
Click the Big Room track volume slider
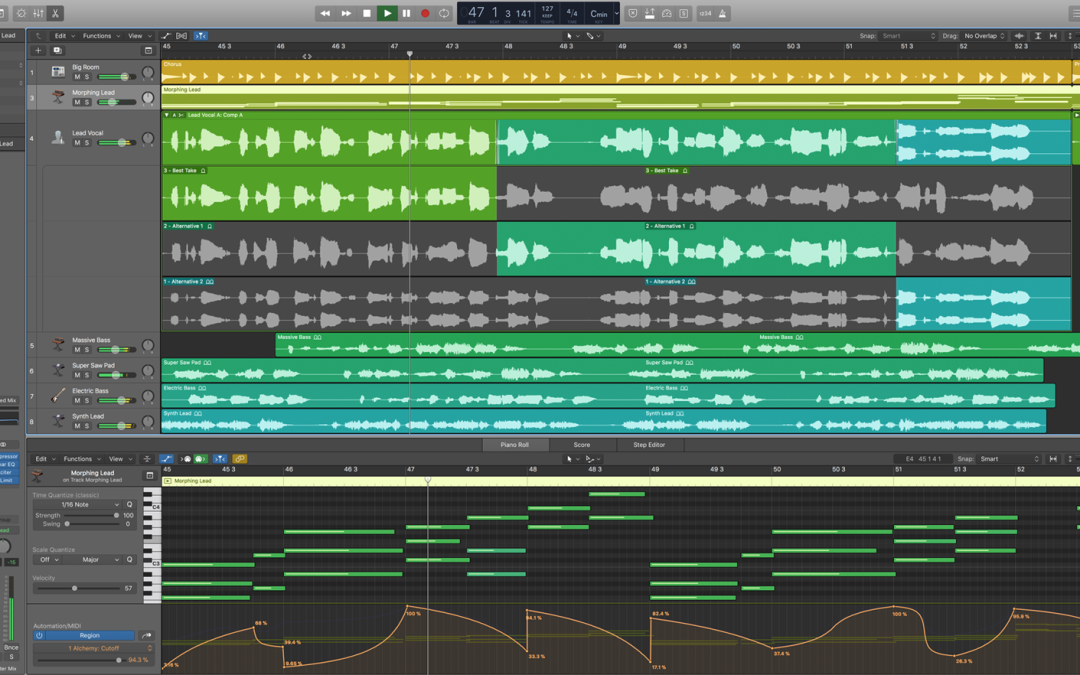(116, 76)
